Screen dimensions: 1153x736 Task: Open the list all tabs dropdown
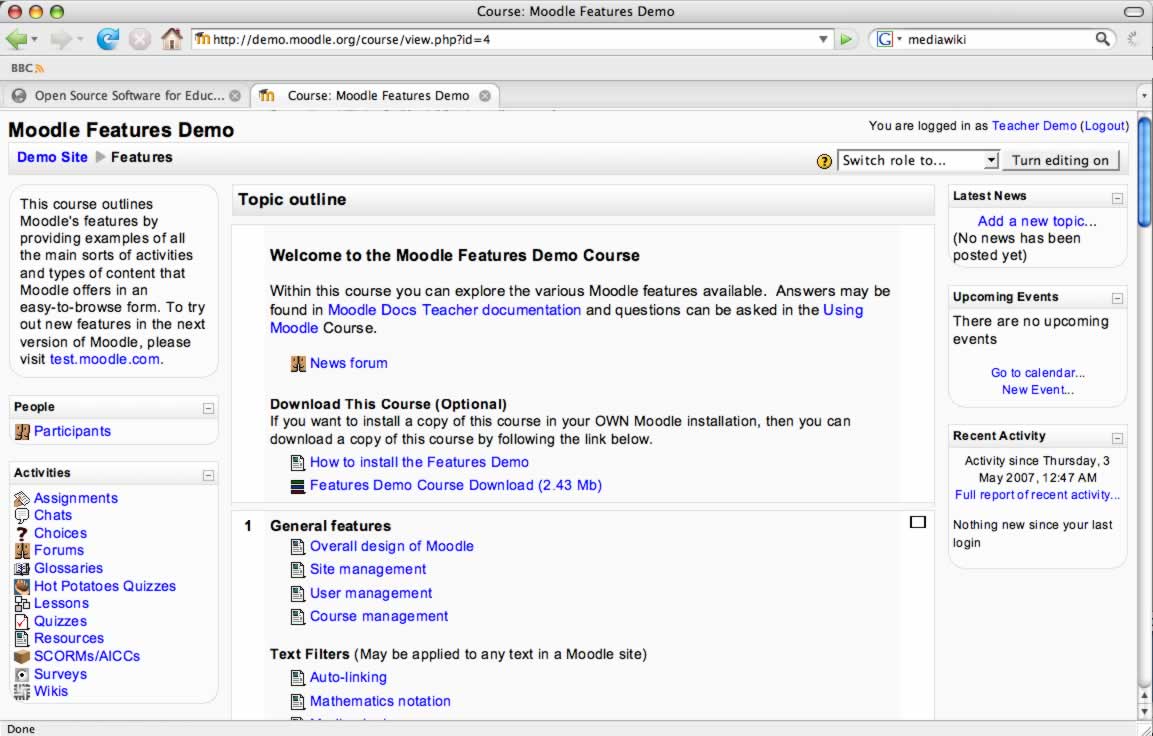coord(1143,96)
